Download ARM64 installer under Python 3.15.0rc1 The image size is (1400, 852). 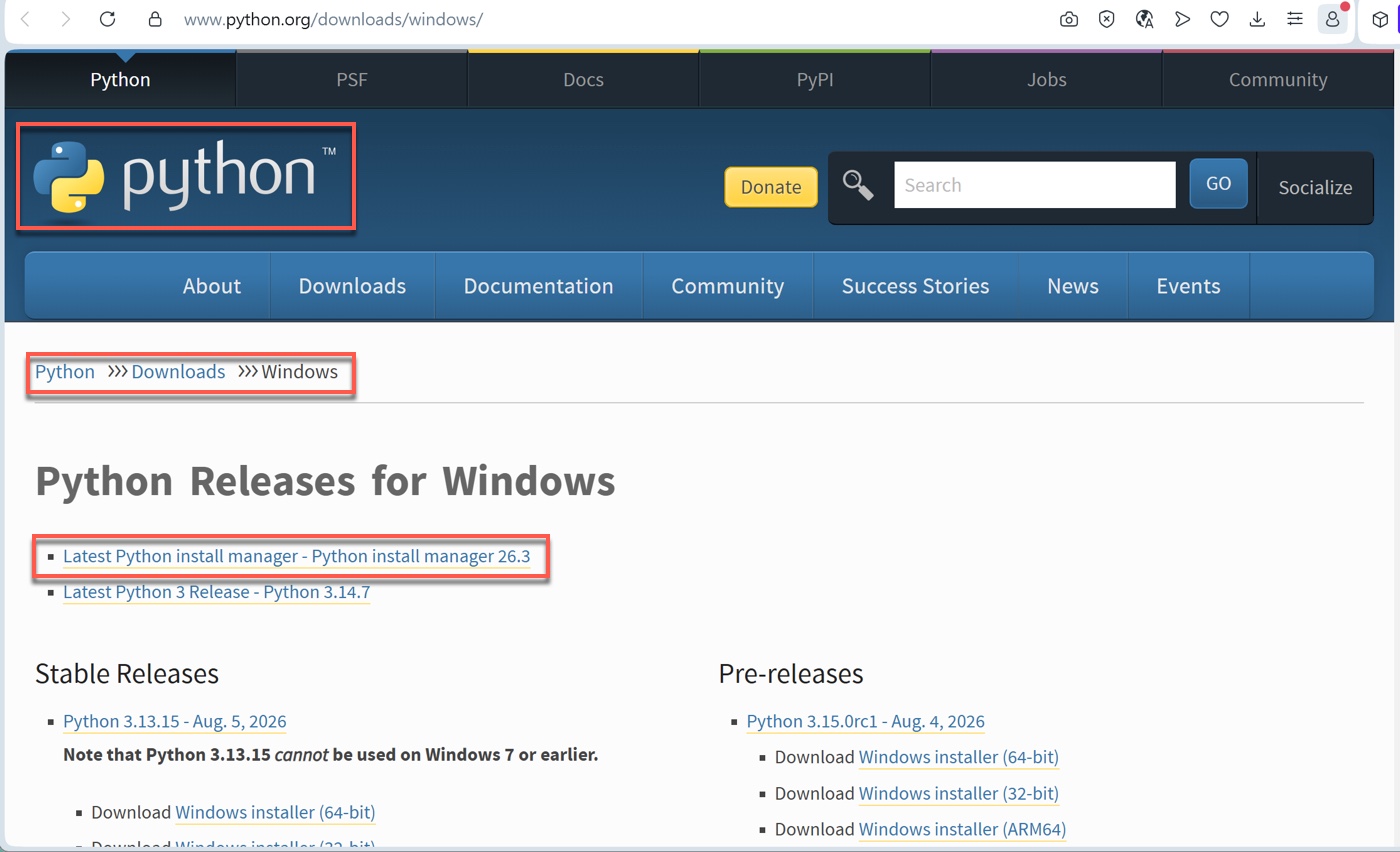tap(962, 829)
